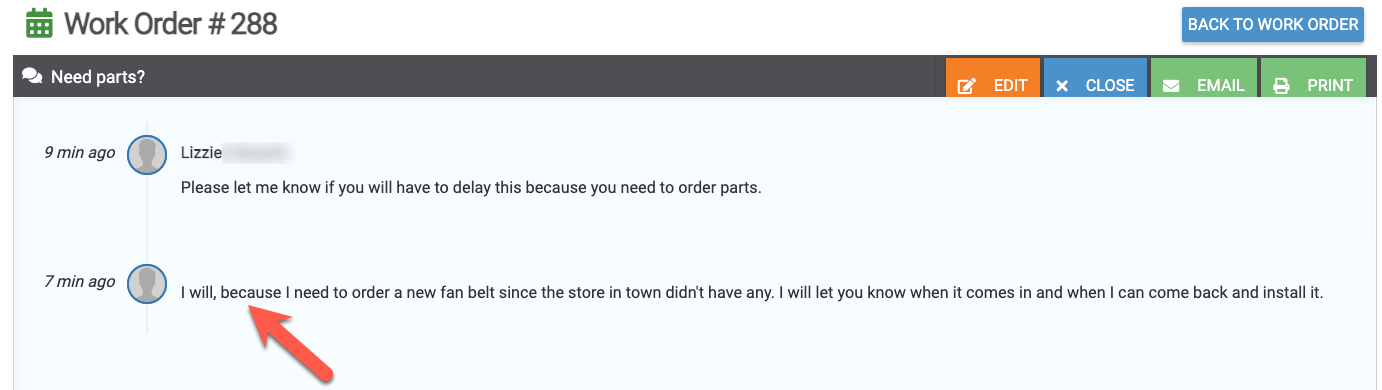Click the message about delaying to order parts
This screenshot has width=1382, height=390.
(x=471, y=187)
